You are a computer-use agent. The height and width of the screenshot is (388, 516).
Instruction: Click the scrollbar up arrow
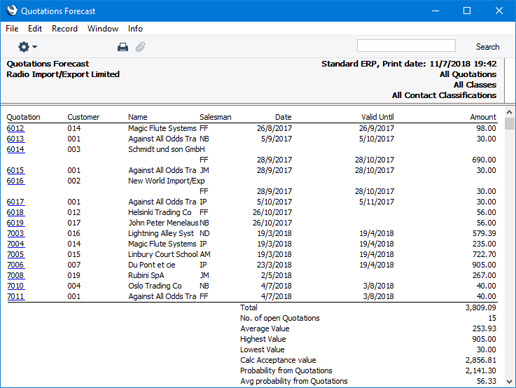[509, 112]
